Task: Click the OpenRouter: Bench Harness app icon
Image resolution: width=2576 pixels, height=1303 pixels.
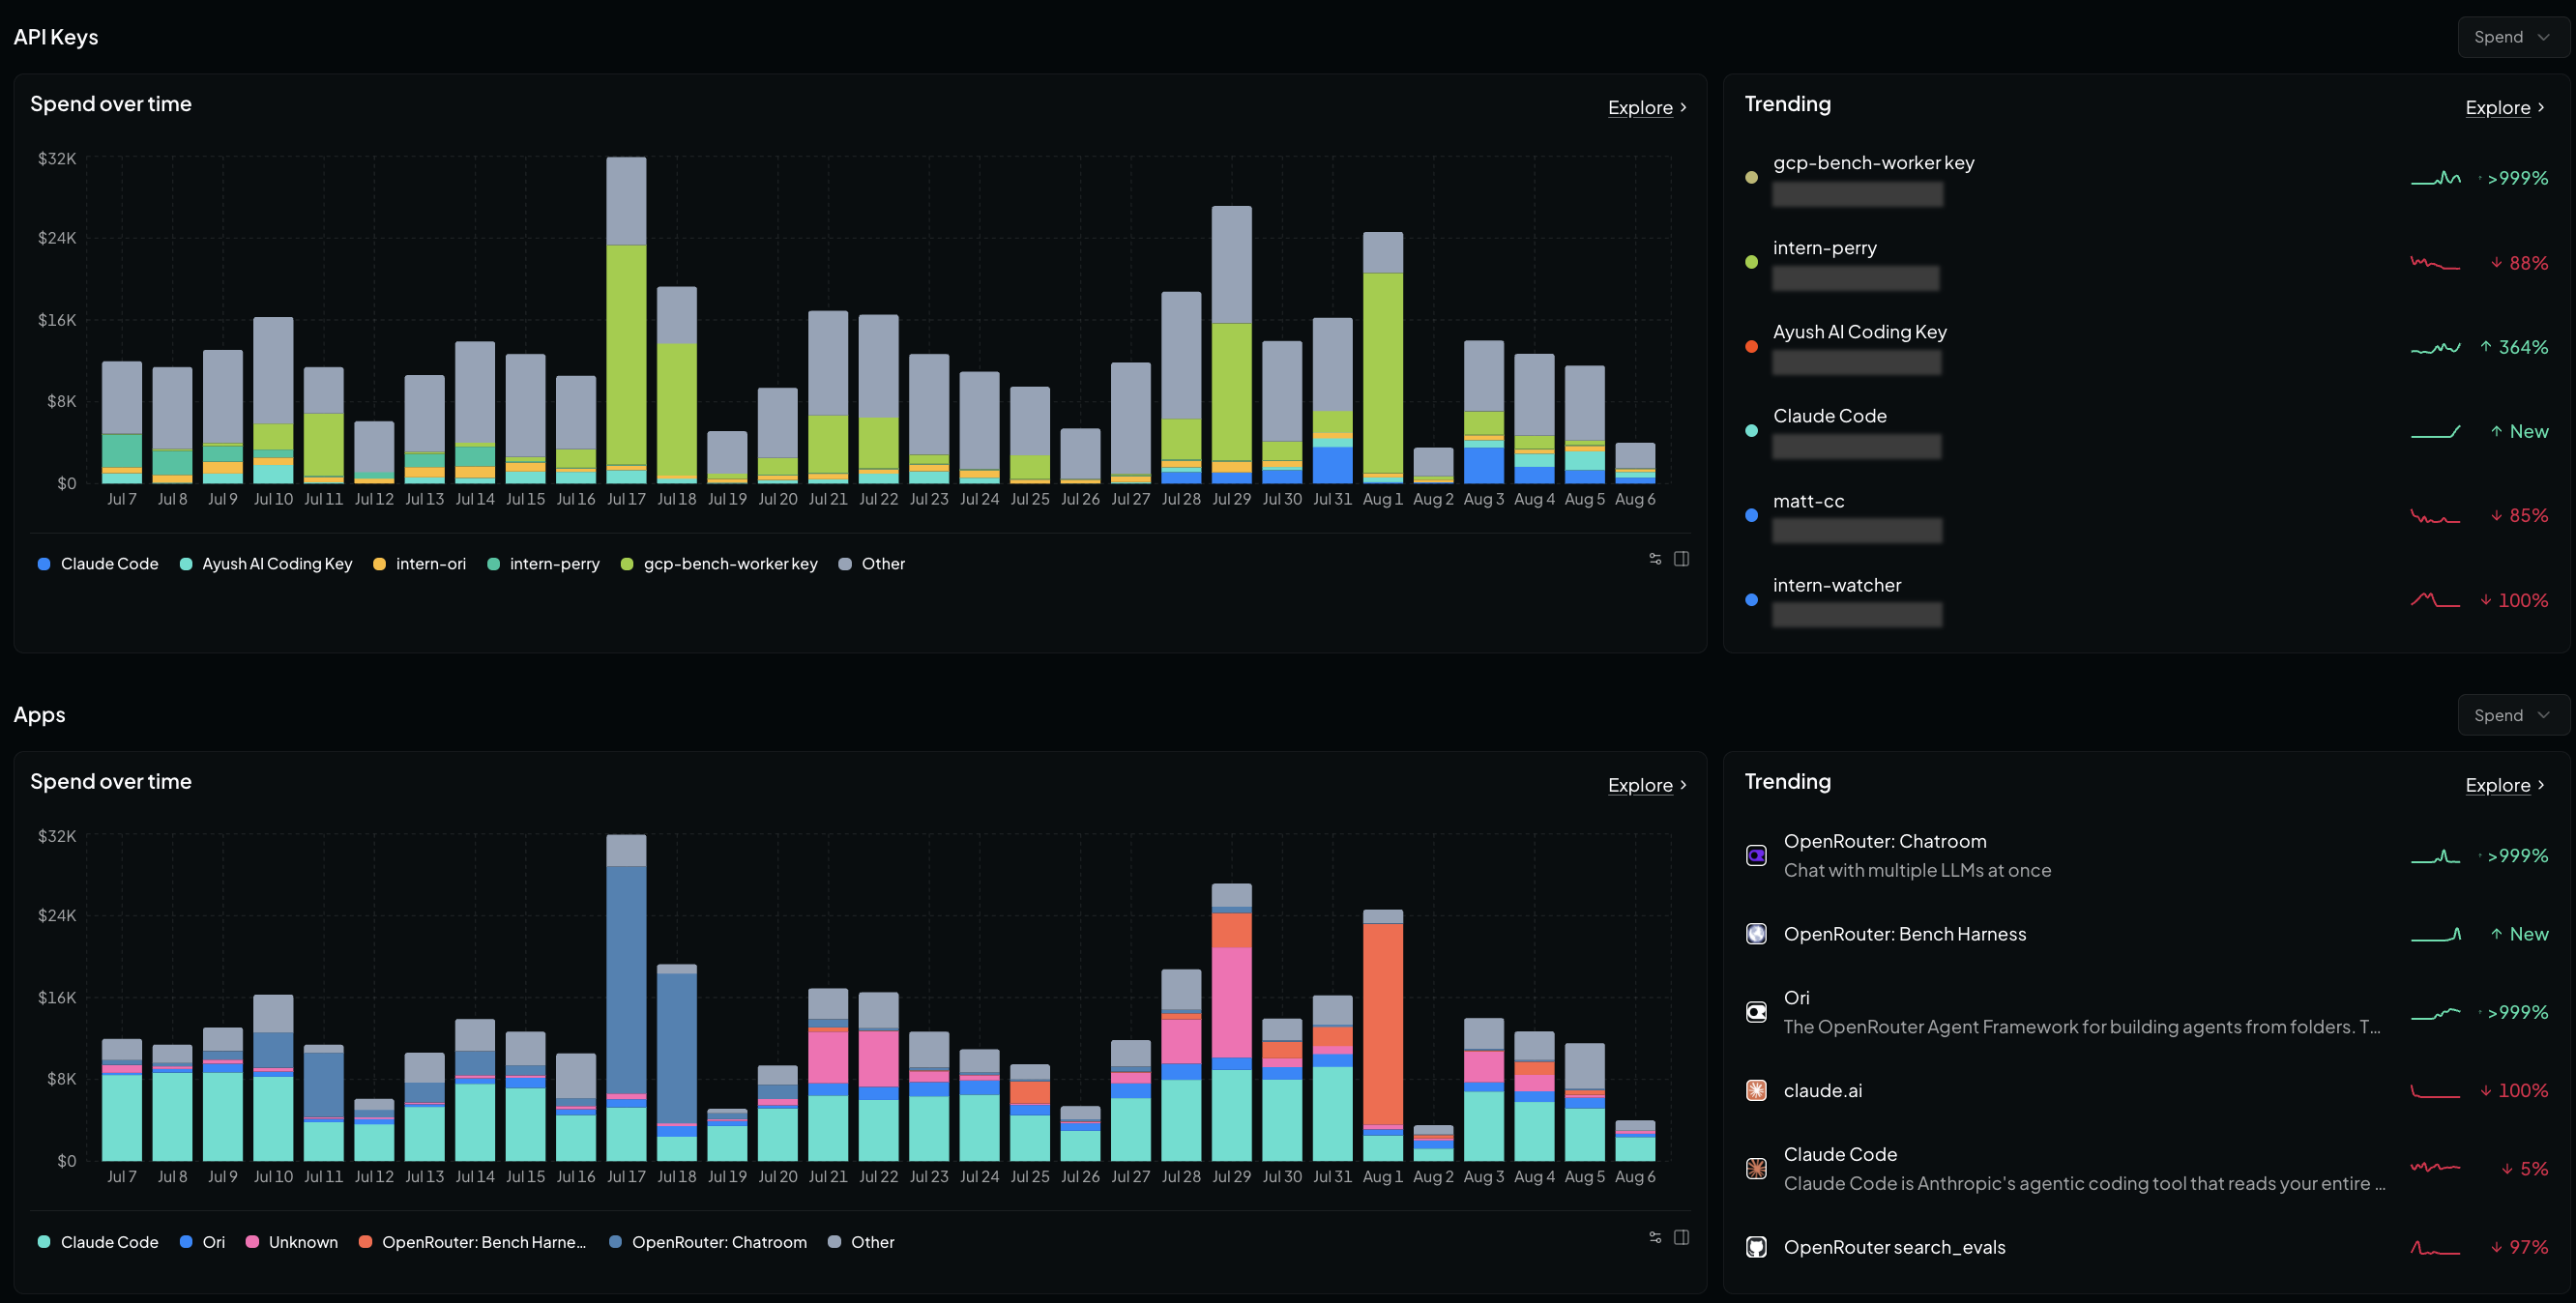Action: click(1756, 933)
